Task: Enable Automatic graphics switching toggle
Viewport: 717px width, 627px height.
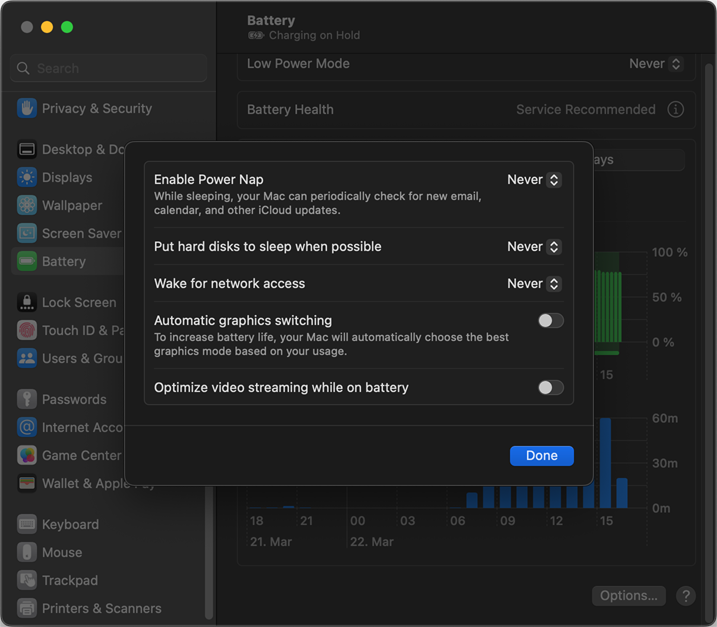Action: 550,321
